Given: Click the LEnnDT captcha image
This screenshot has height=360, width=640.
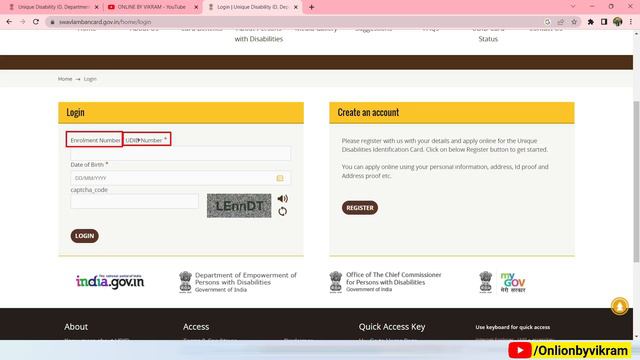Looking at the screenshot, I should point(239,206).
